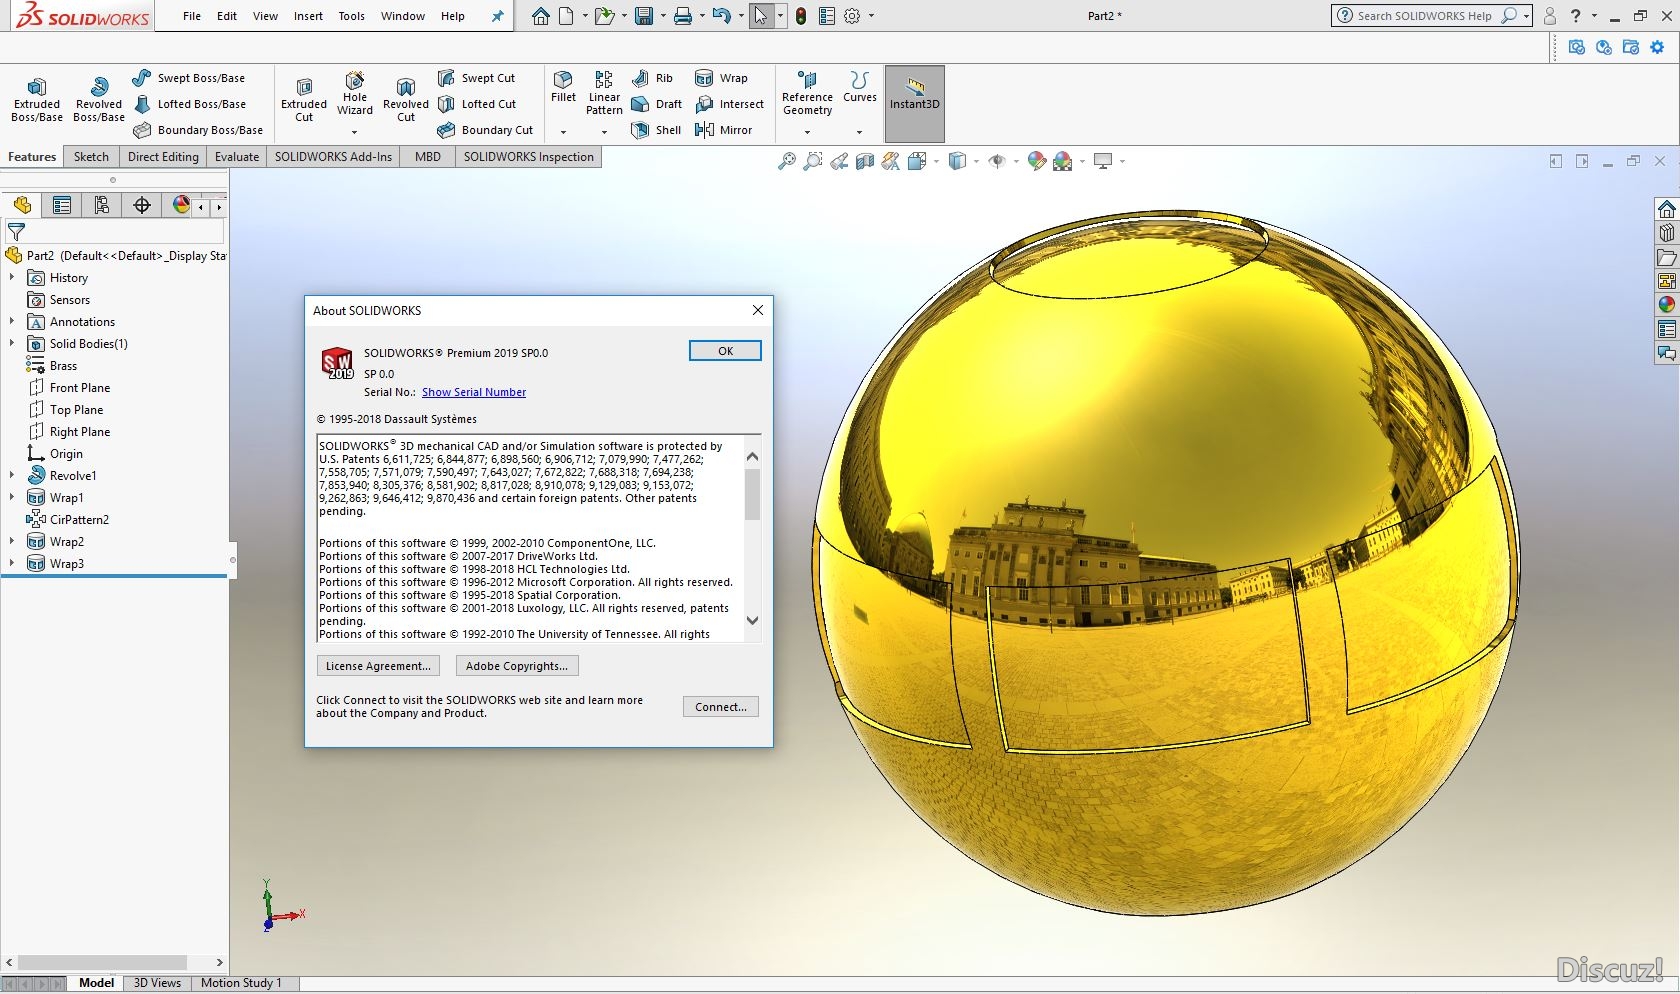1680x994 pixels.
Task: Pick the Boundary Boss/Base tool
Action: [198, 130]
